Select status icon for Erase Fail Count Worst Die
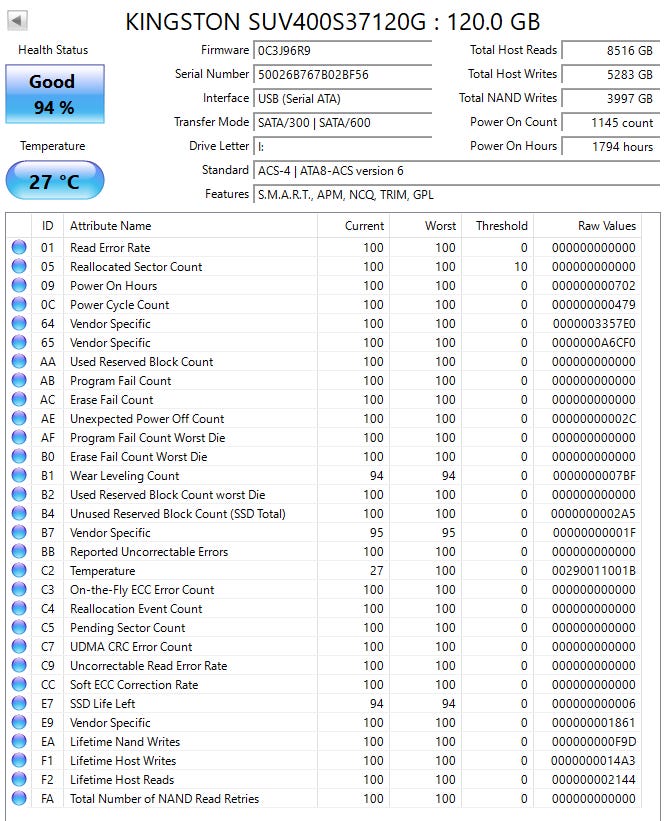This screenshot has width=668, height=821. pyautogui.click(x=19, y=456)
